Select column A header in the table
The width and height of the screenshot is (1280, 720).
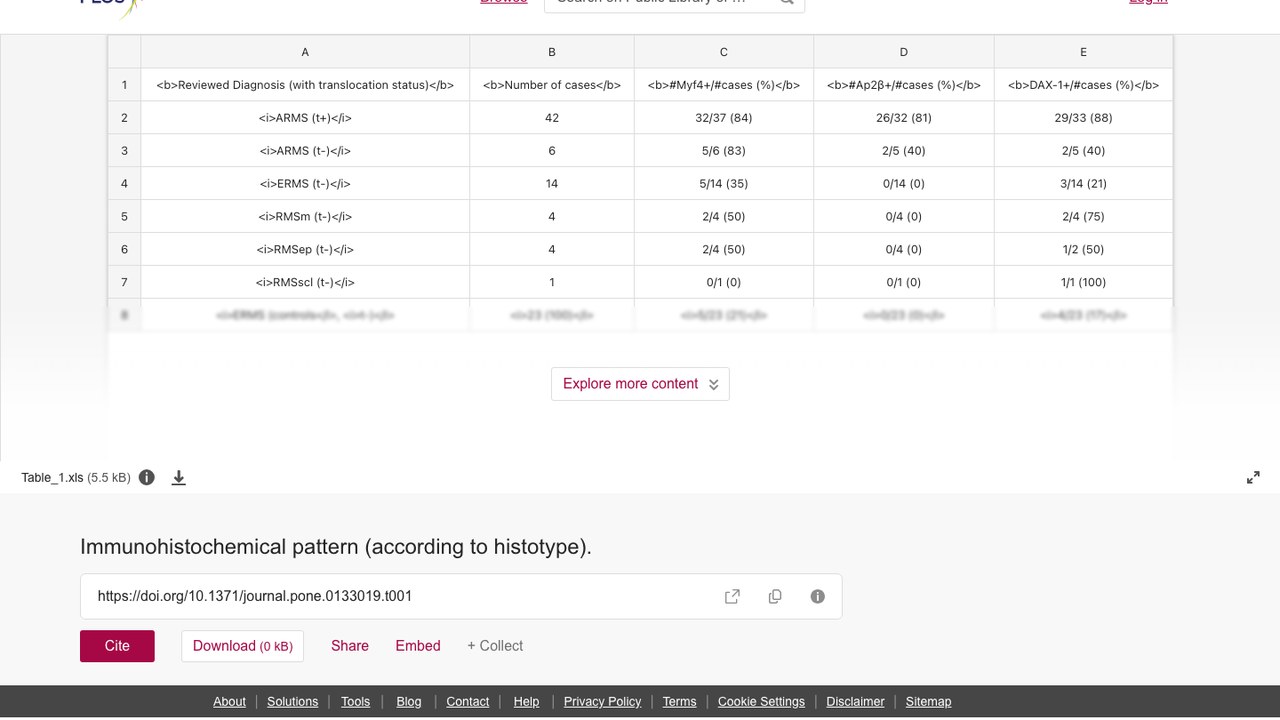point(305,52)
